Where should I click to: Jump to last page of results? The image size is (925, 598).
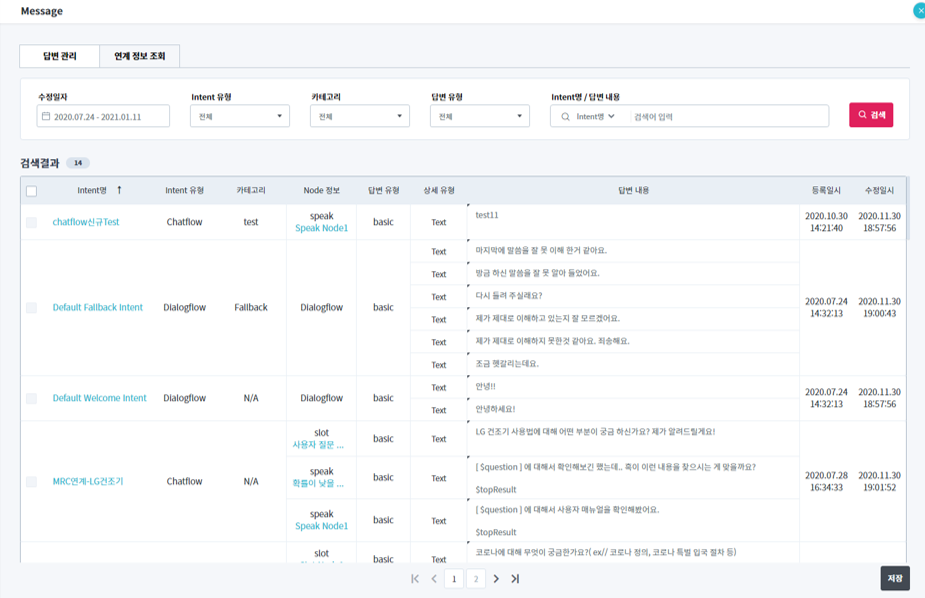tap(515, 579)
